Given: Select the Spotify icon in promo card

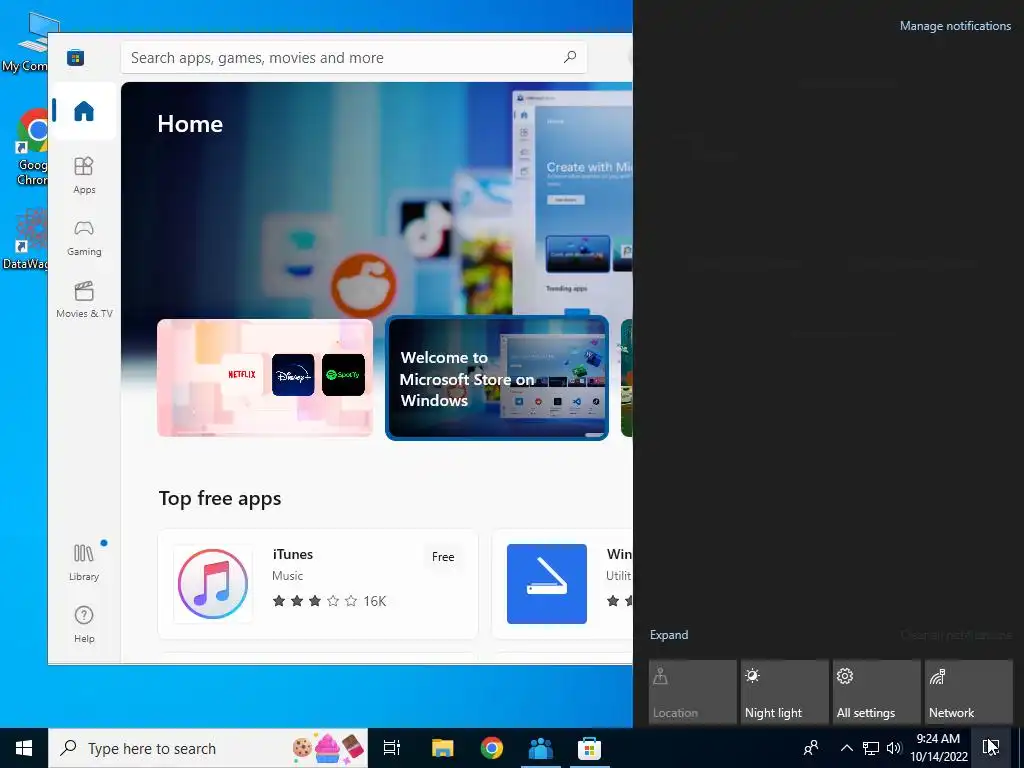Looking at the screenshot, I should 344,374.
